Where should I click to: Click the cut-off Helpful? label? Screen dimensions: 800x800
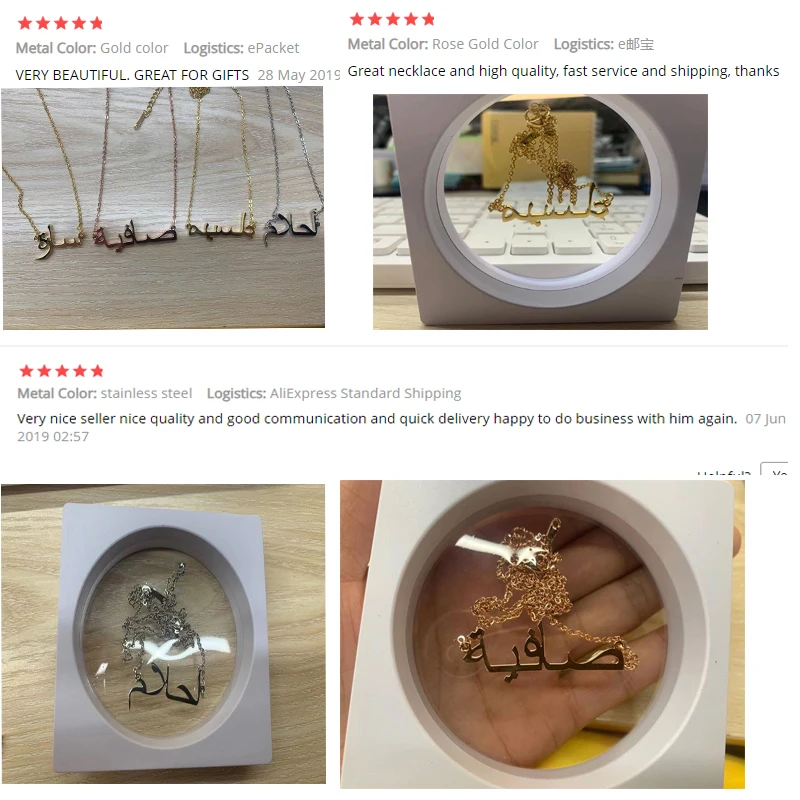click(724, 472)
